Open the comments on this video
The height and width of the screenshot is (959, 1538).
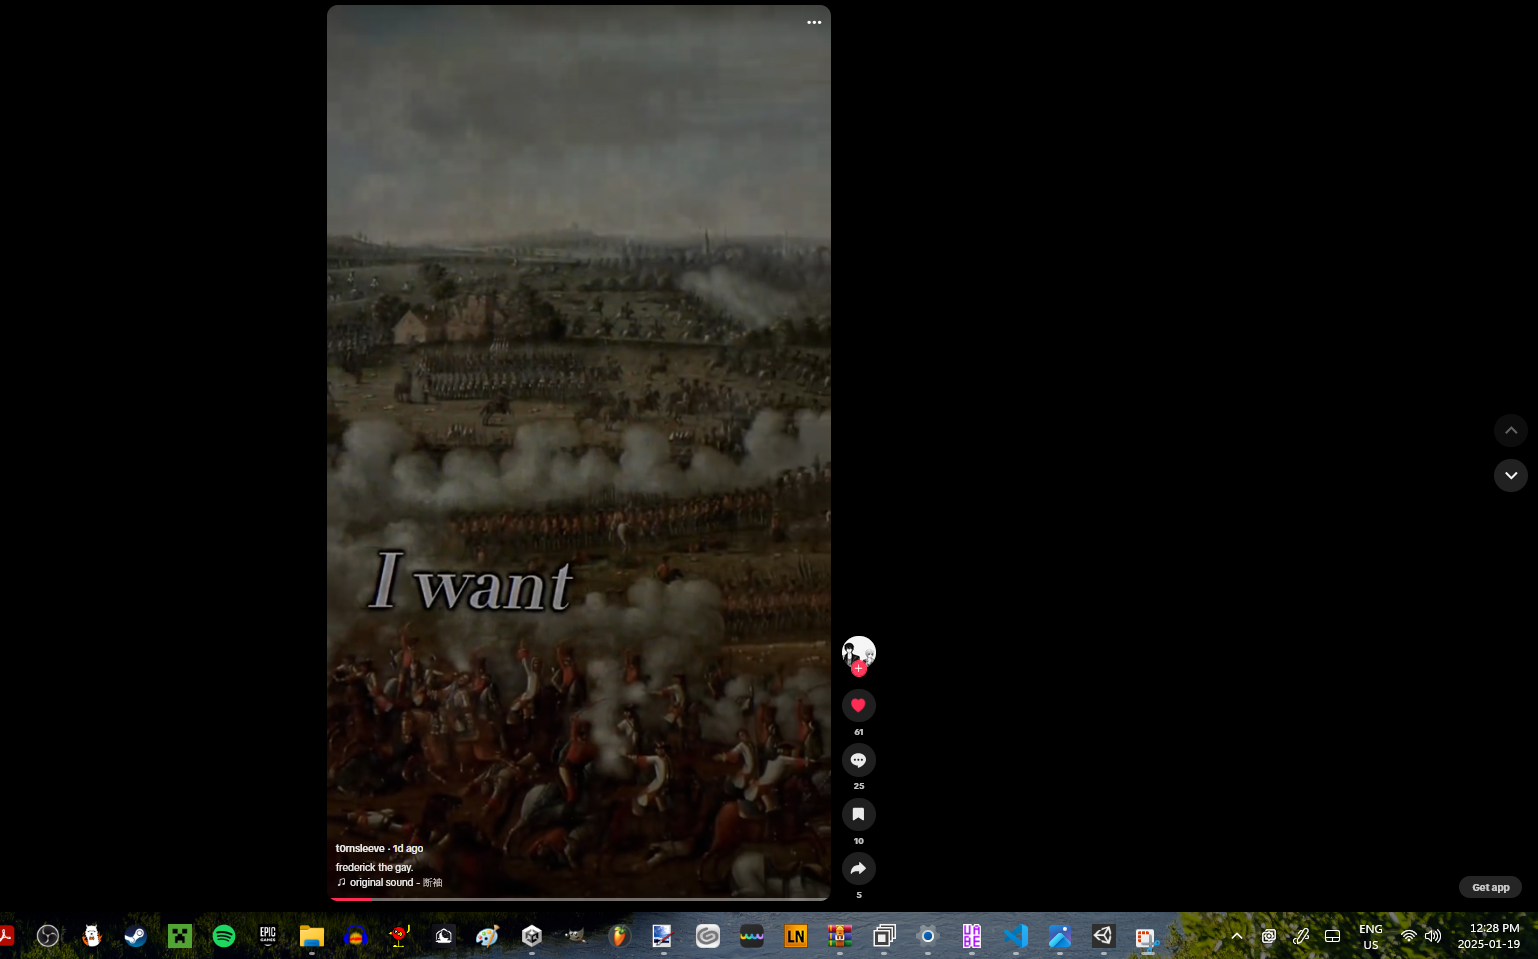(858, 760)
